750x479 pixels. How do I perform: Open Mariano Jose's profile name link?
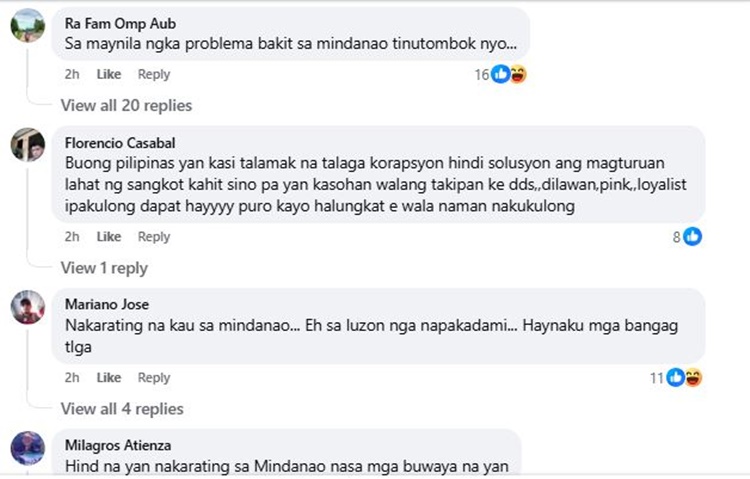click(x=106, y=304)
